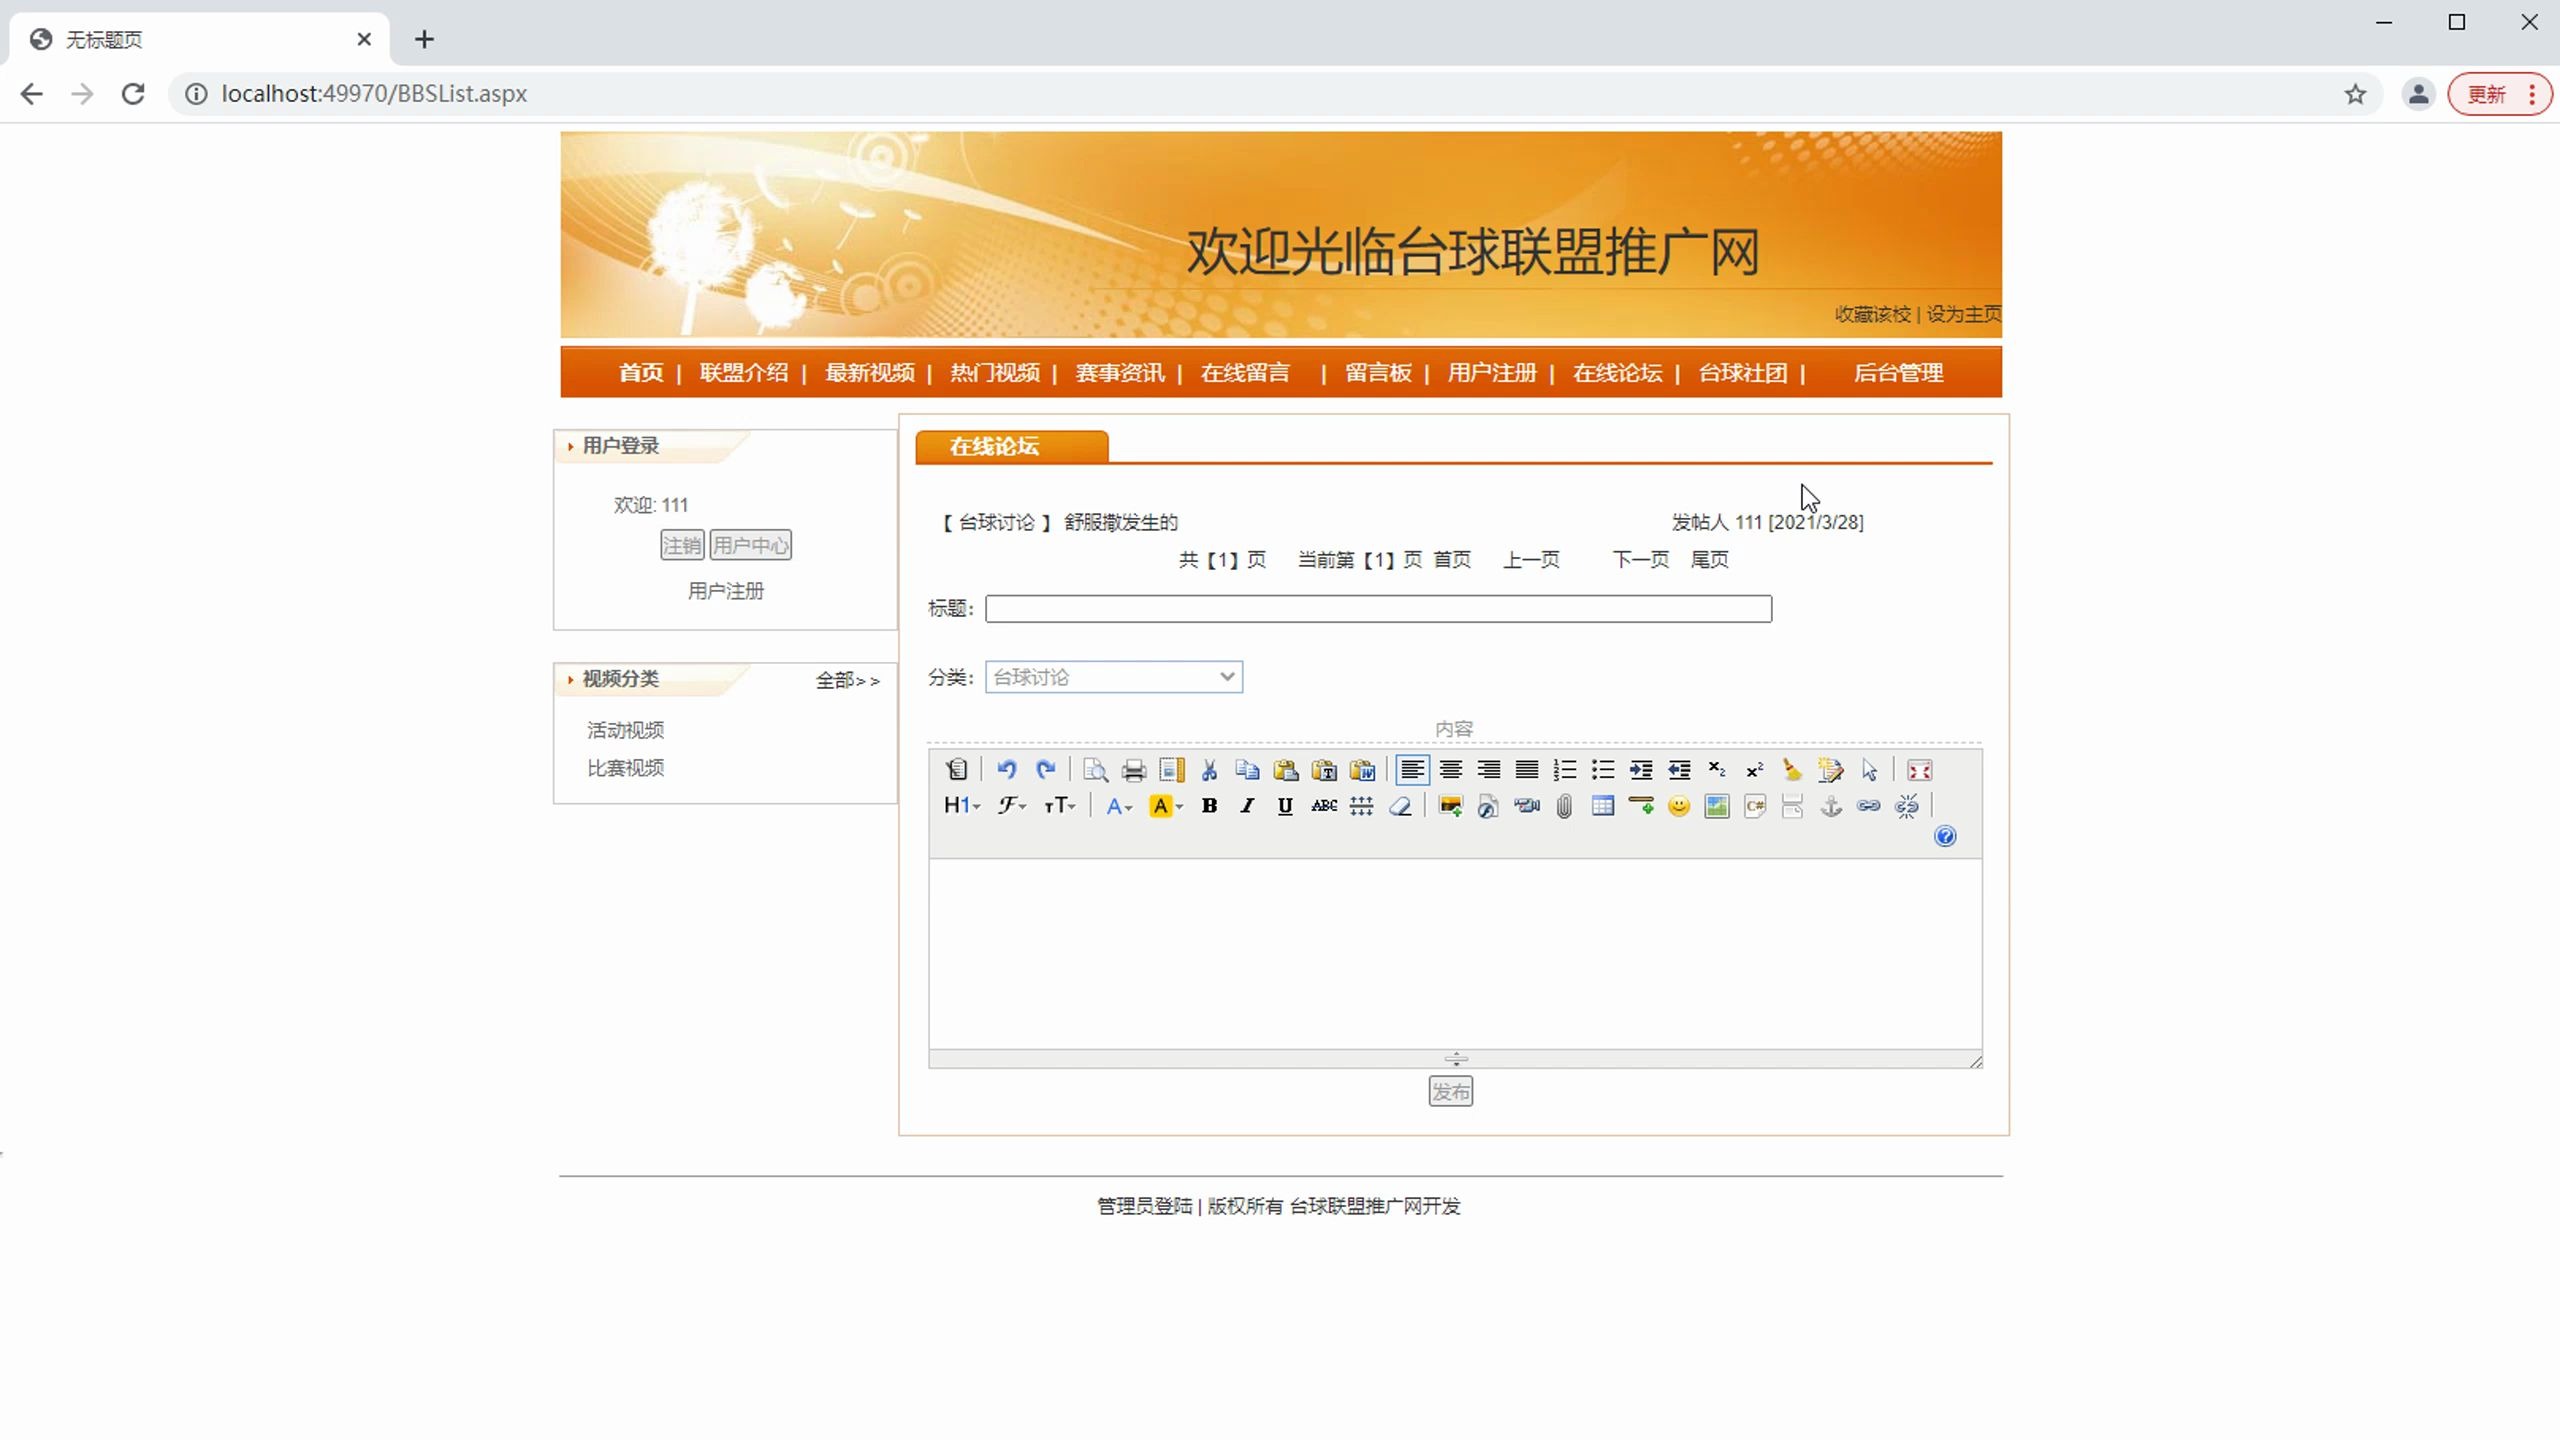This screenshot has height=1440, width=2560.
Task: Select all content with the cursor icon
Action: 1869,769
